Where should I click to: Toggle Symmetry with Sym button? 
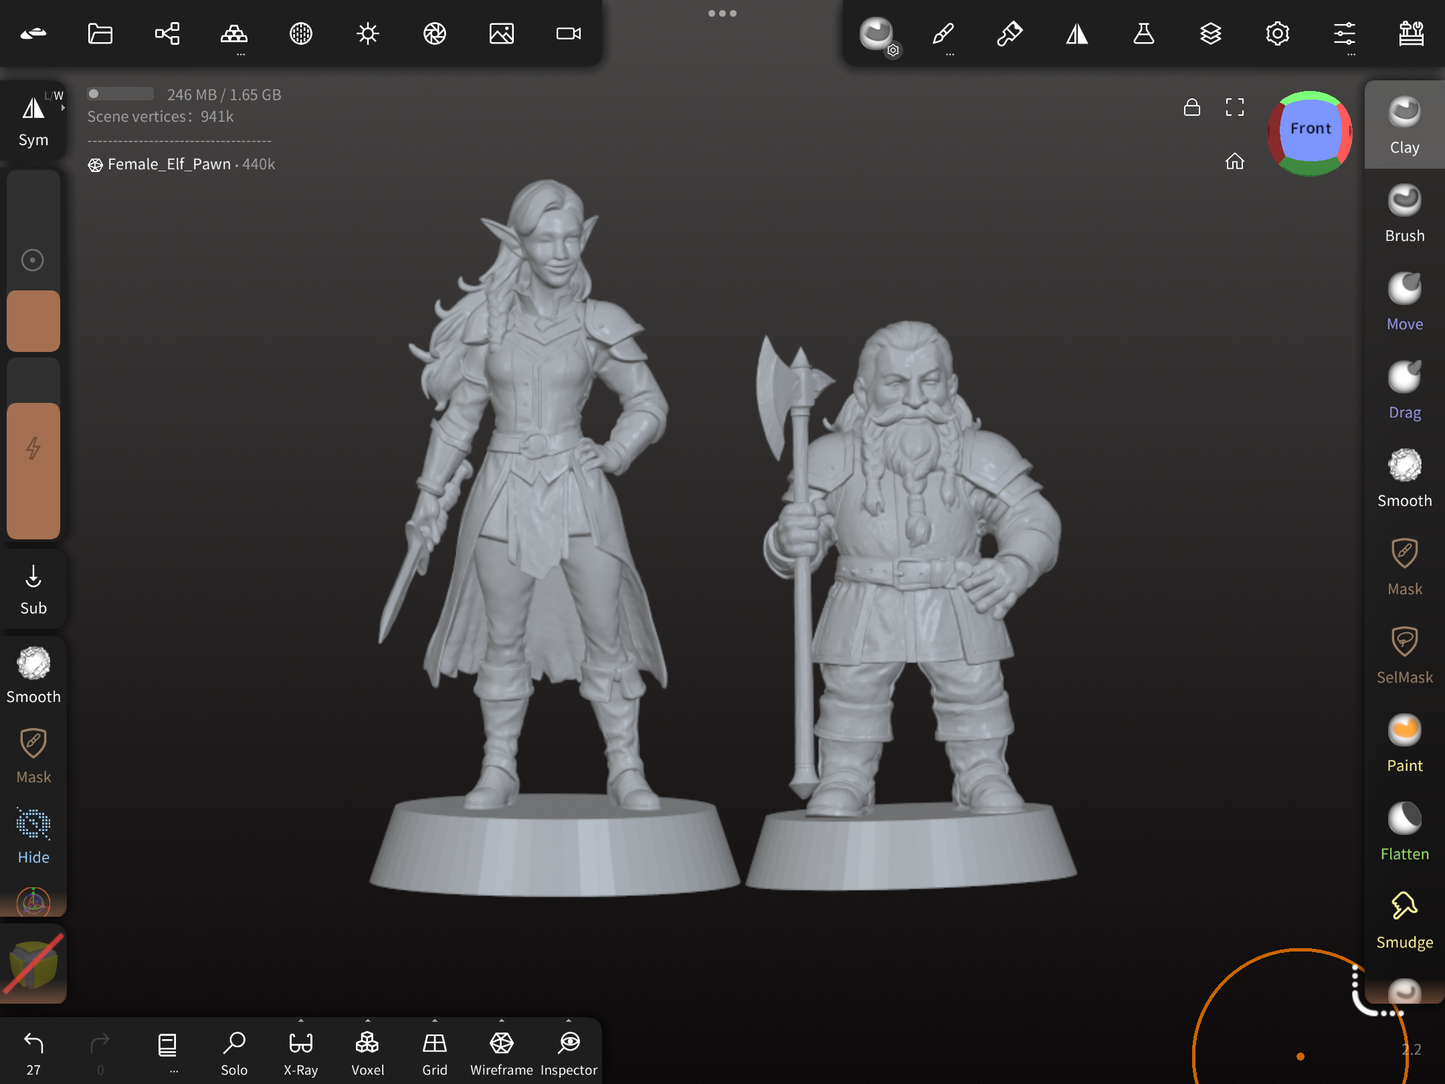pos(33,120)
